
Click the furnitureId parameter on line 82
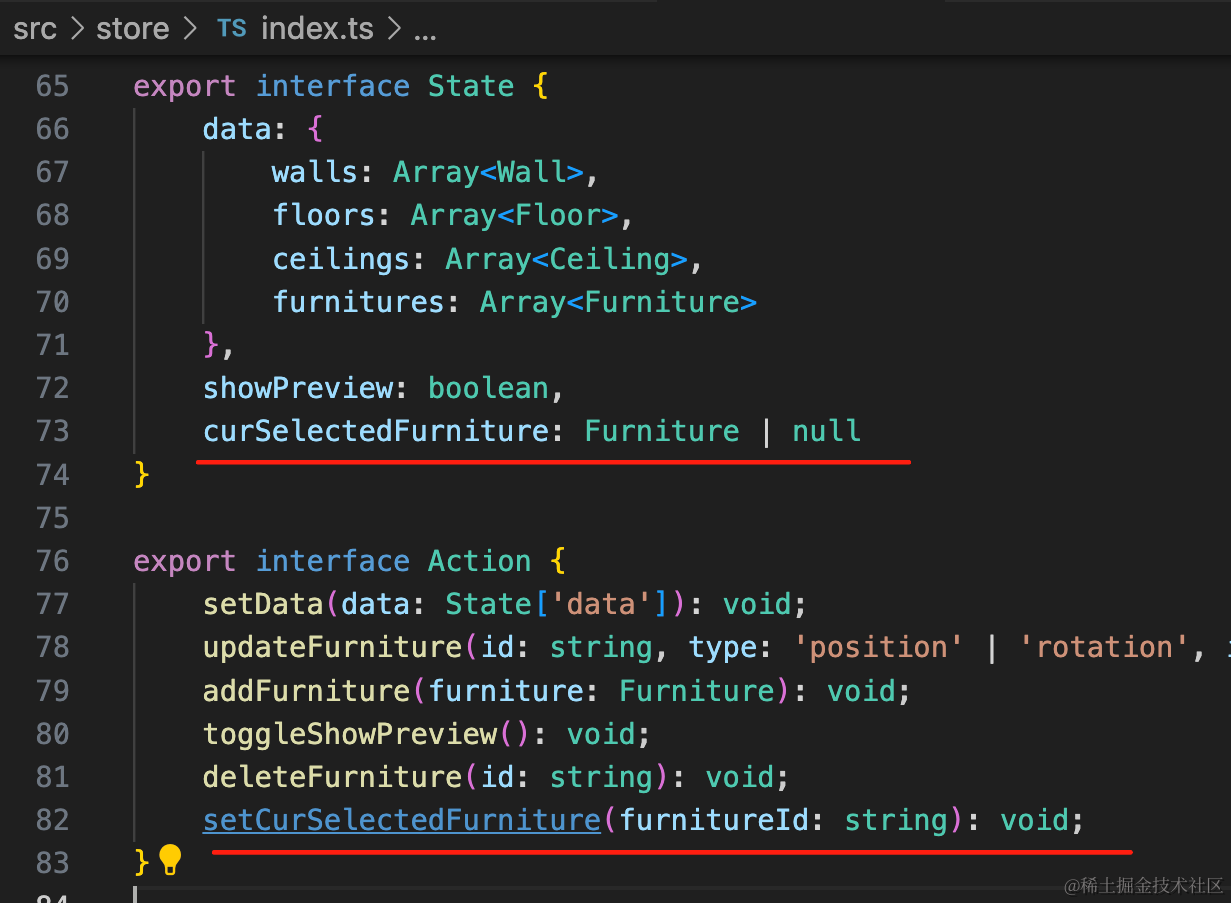(715, 820)
